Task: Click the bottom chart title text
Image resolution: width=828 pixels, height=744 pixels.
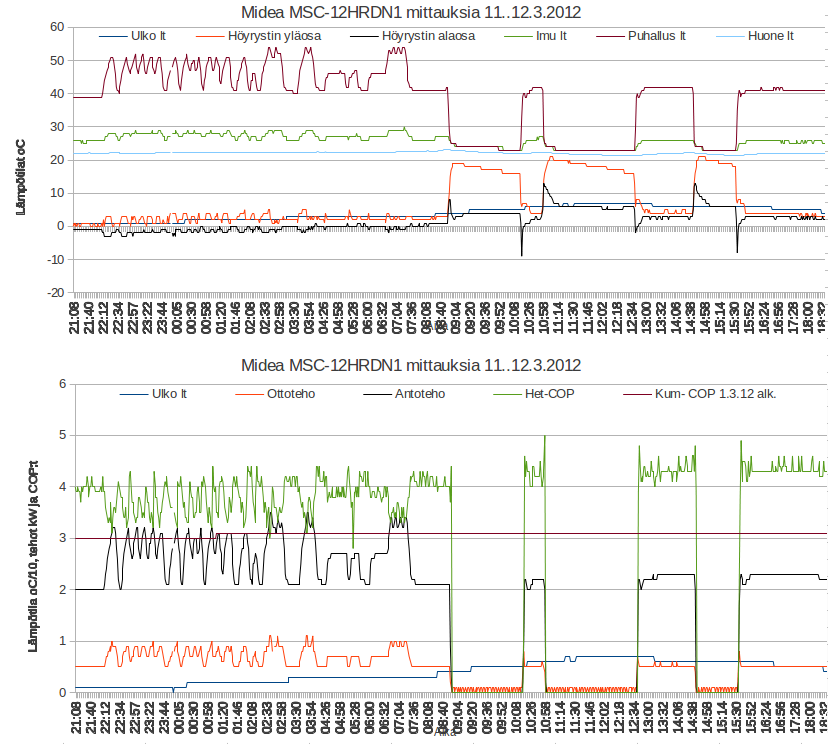Action: click(411, 365)
